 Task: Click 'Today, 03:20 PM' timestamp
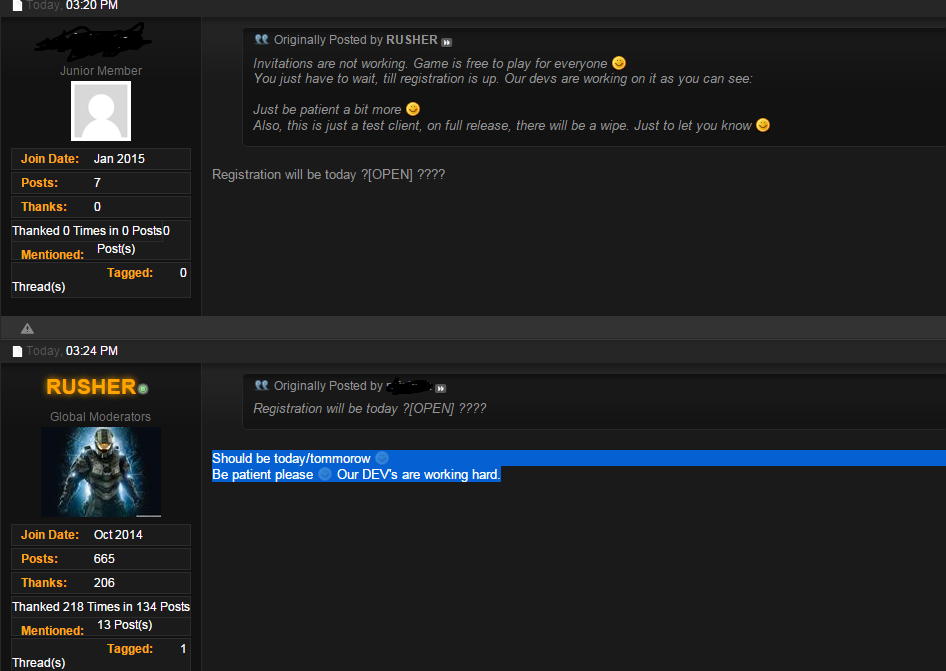coord(72,5)
